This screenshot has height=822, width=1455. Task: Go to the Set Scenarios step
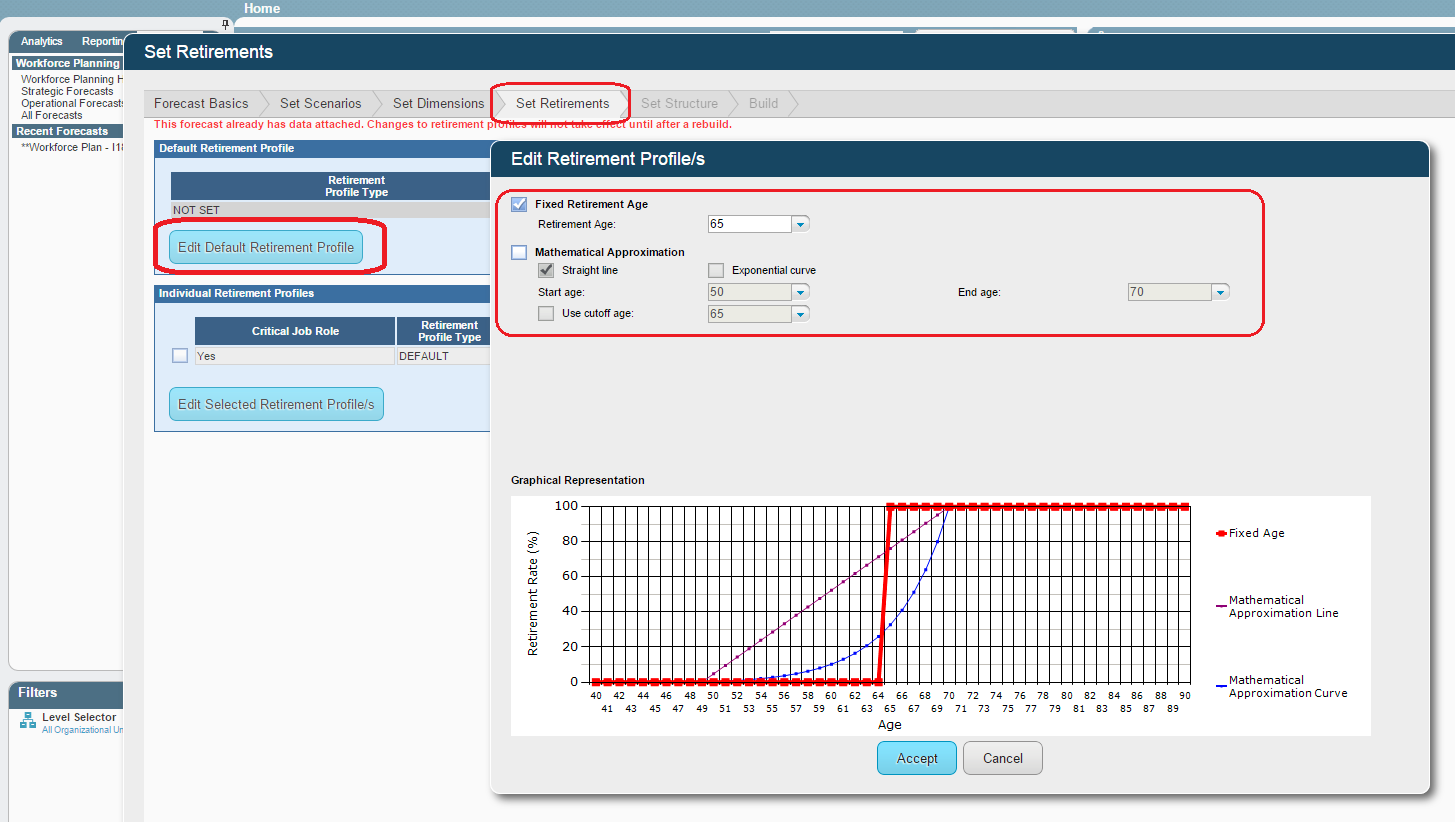click(321, 103)
